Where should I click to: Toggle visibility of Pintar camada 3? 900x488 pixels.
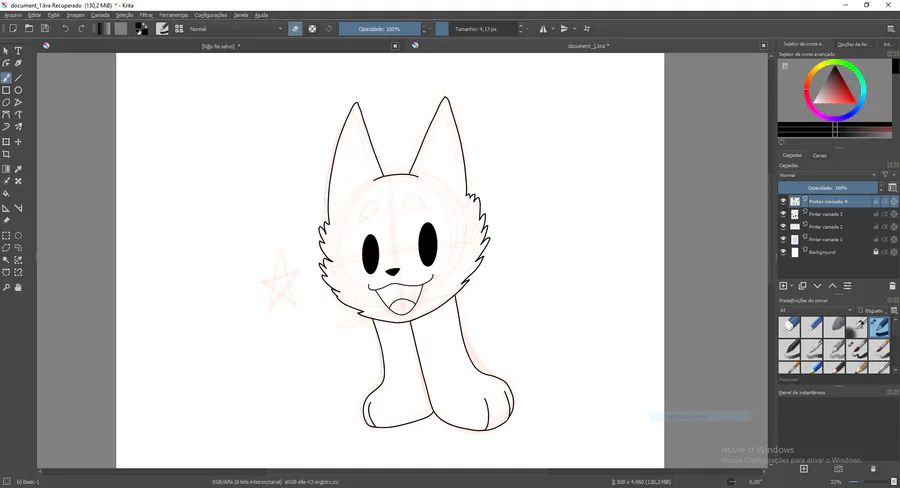[x=784, y=214]
